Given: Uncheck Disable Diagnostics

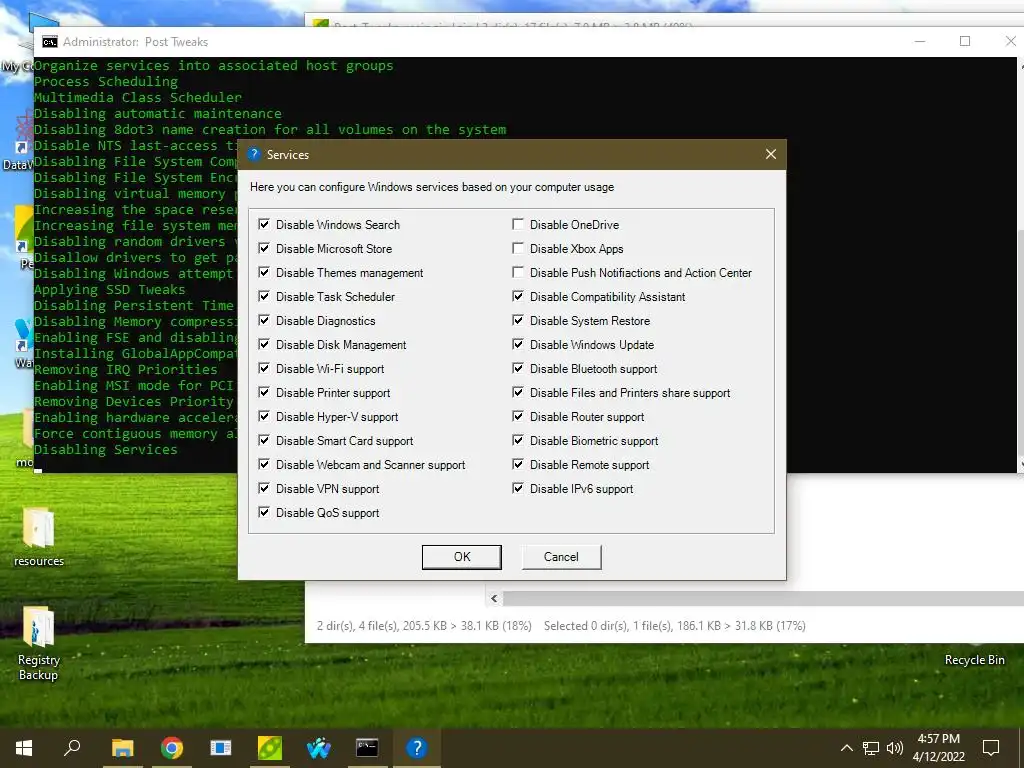Looking at the screenshot, I should [264, 321].
